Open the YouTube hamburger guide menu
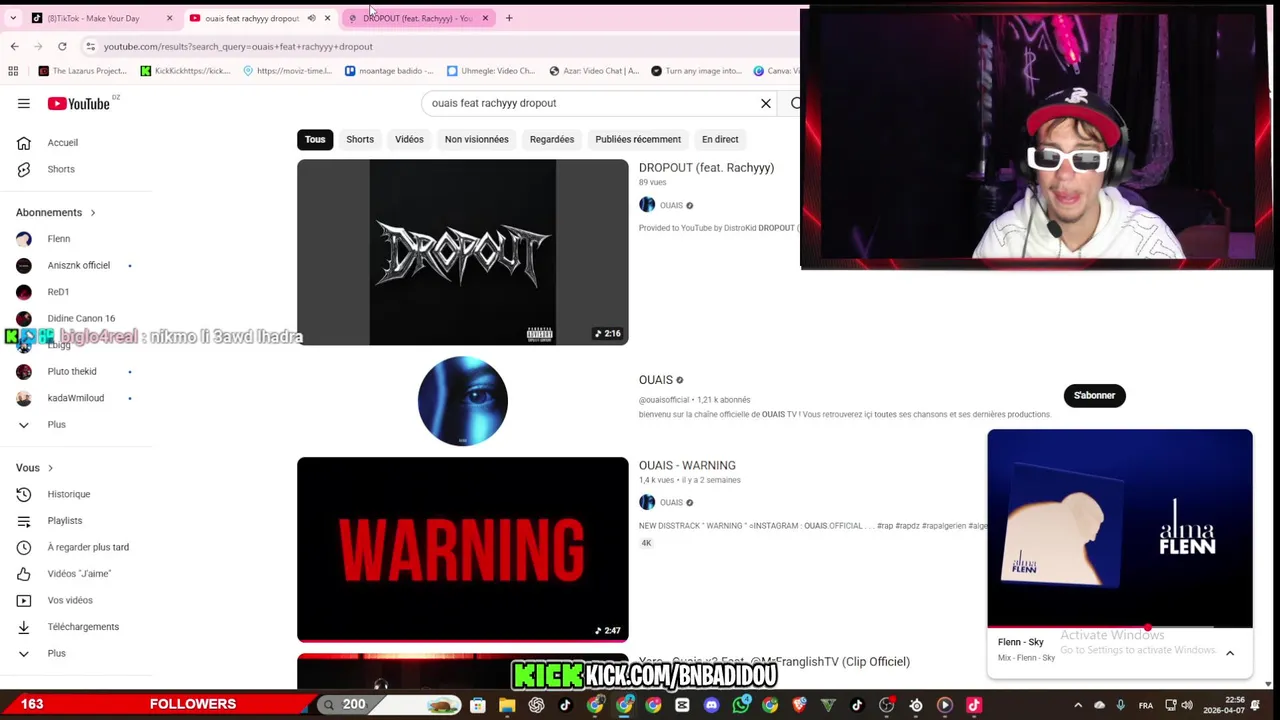This screenshot has width=1280, height=720. pos(23,103)
